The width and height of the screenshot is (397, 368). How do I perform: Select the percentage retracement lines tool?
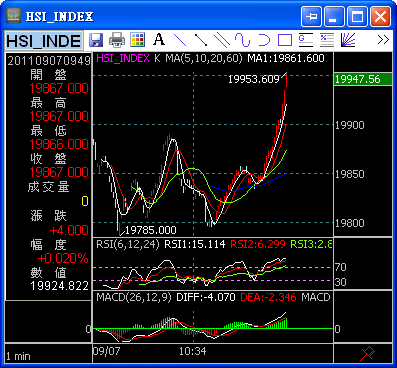pos(327,40)
